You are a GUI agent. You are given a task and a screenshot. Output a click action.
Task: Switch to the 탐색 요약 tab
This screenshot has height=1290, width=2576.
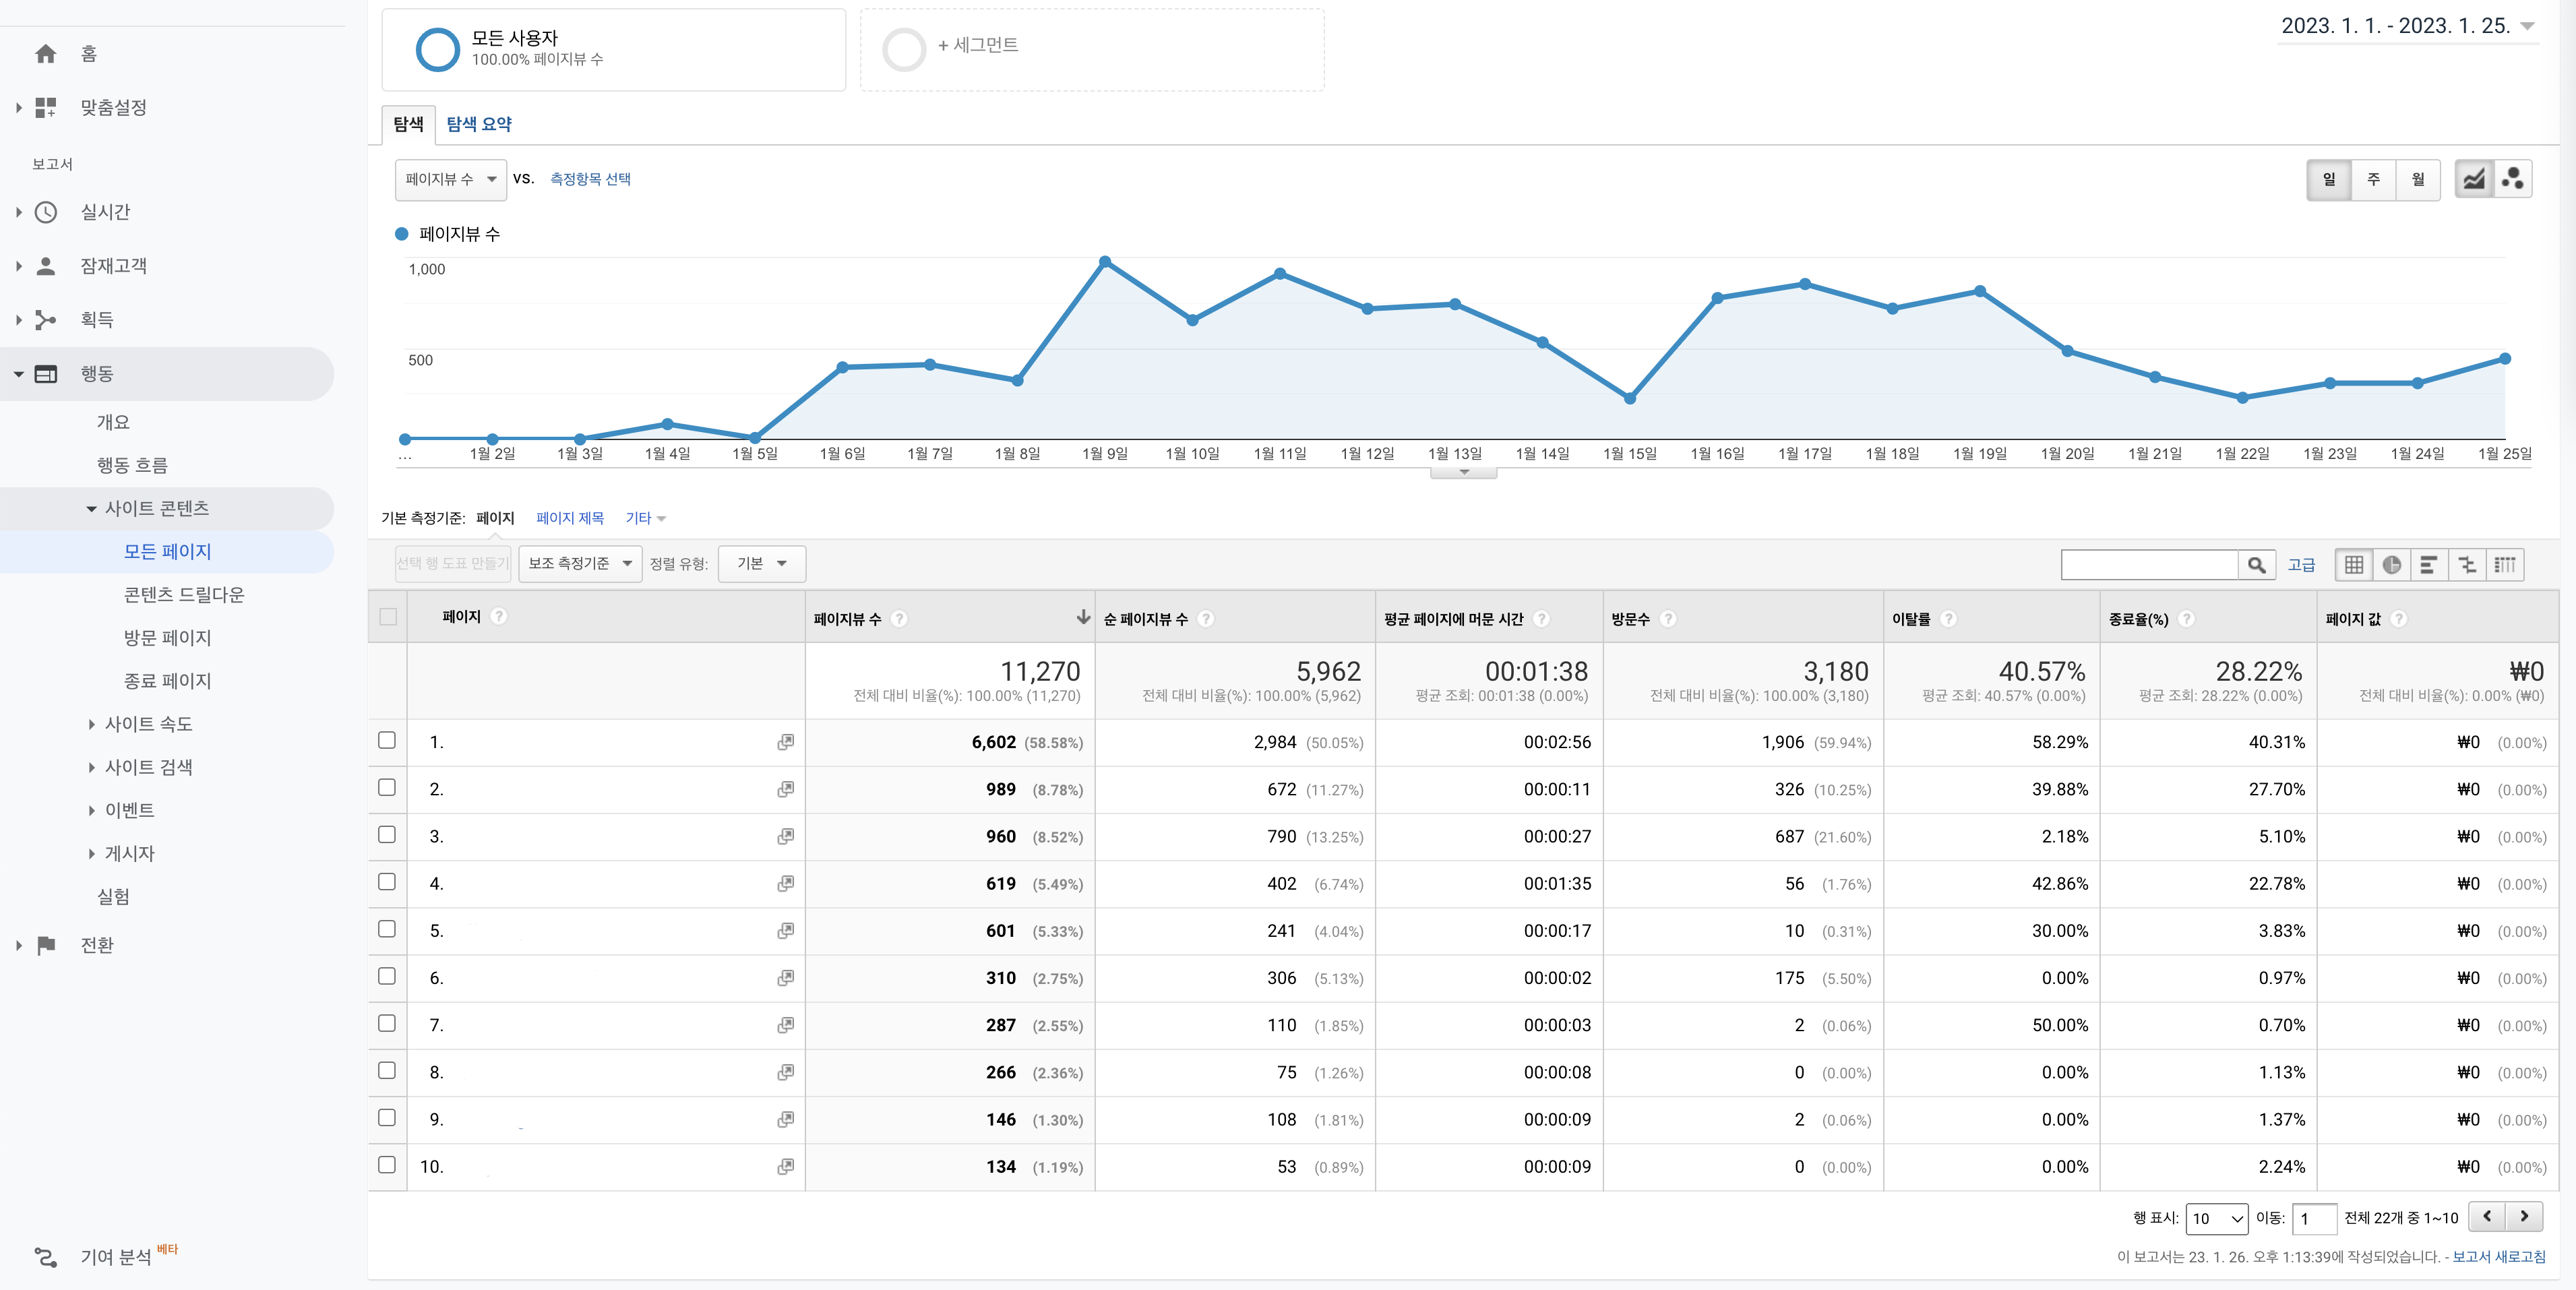(479, 124)
